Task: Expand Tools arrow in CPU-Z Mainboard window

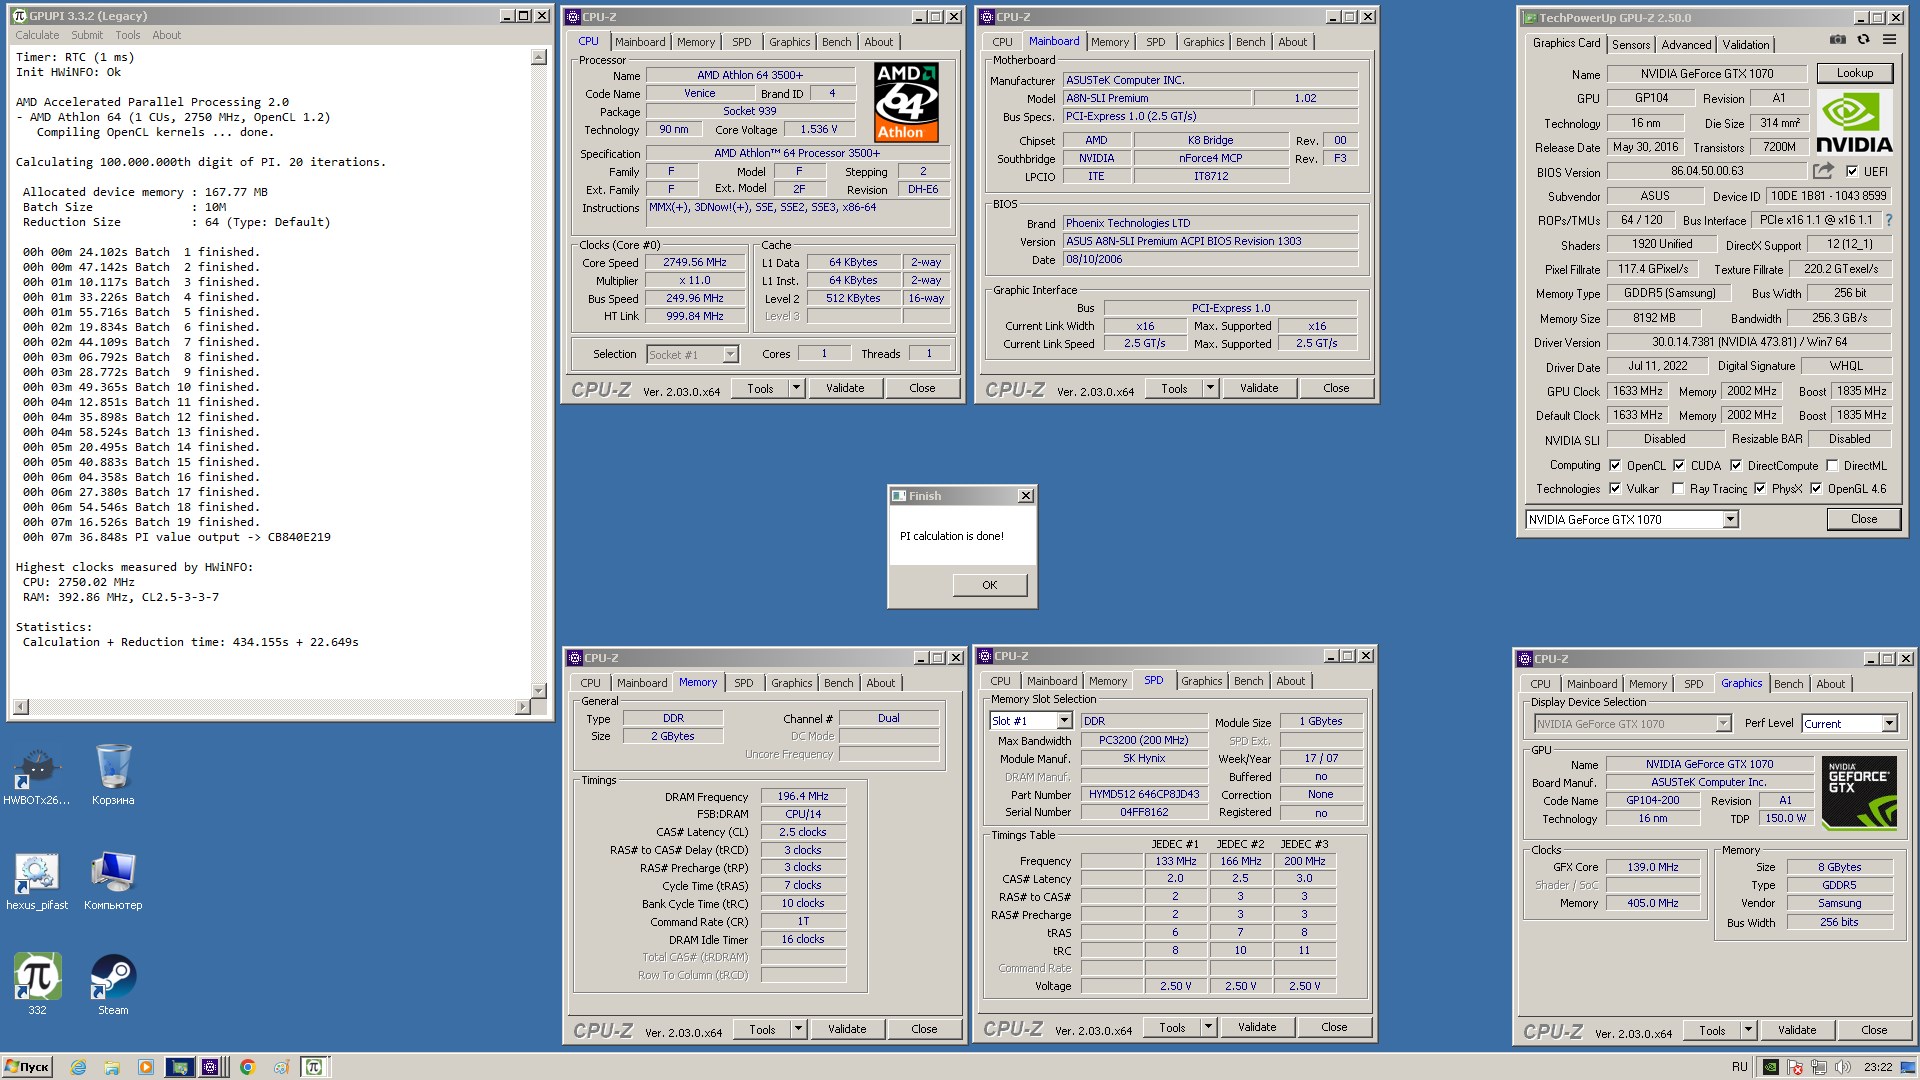Action: tap(1210, 388)
